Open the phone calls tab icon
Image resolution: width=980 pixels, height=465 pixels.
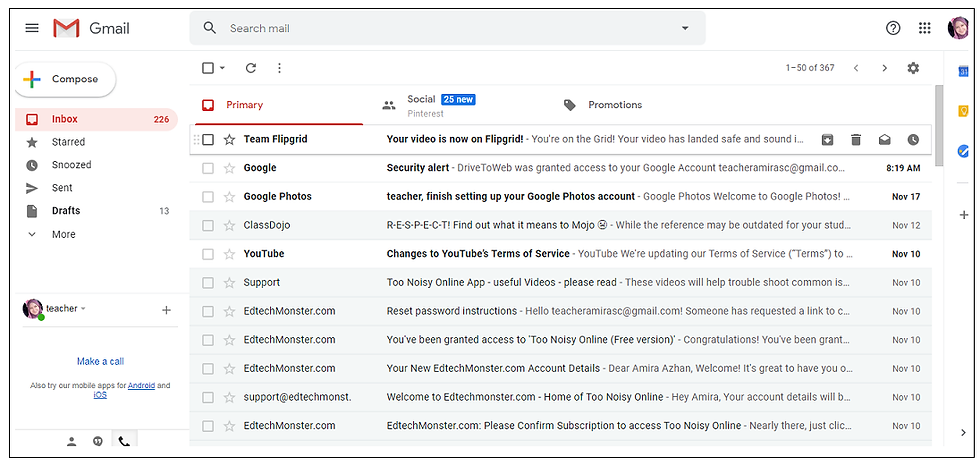click(124, 440)
